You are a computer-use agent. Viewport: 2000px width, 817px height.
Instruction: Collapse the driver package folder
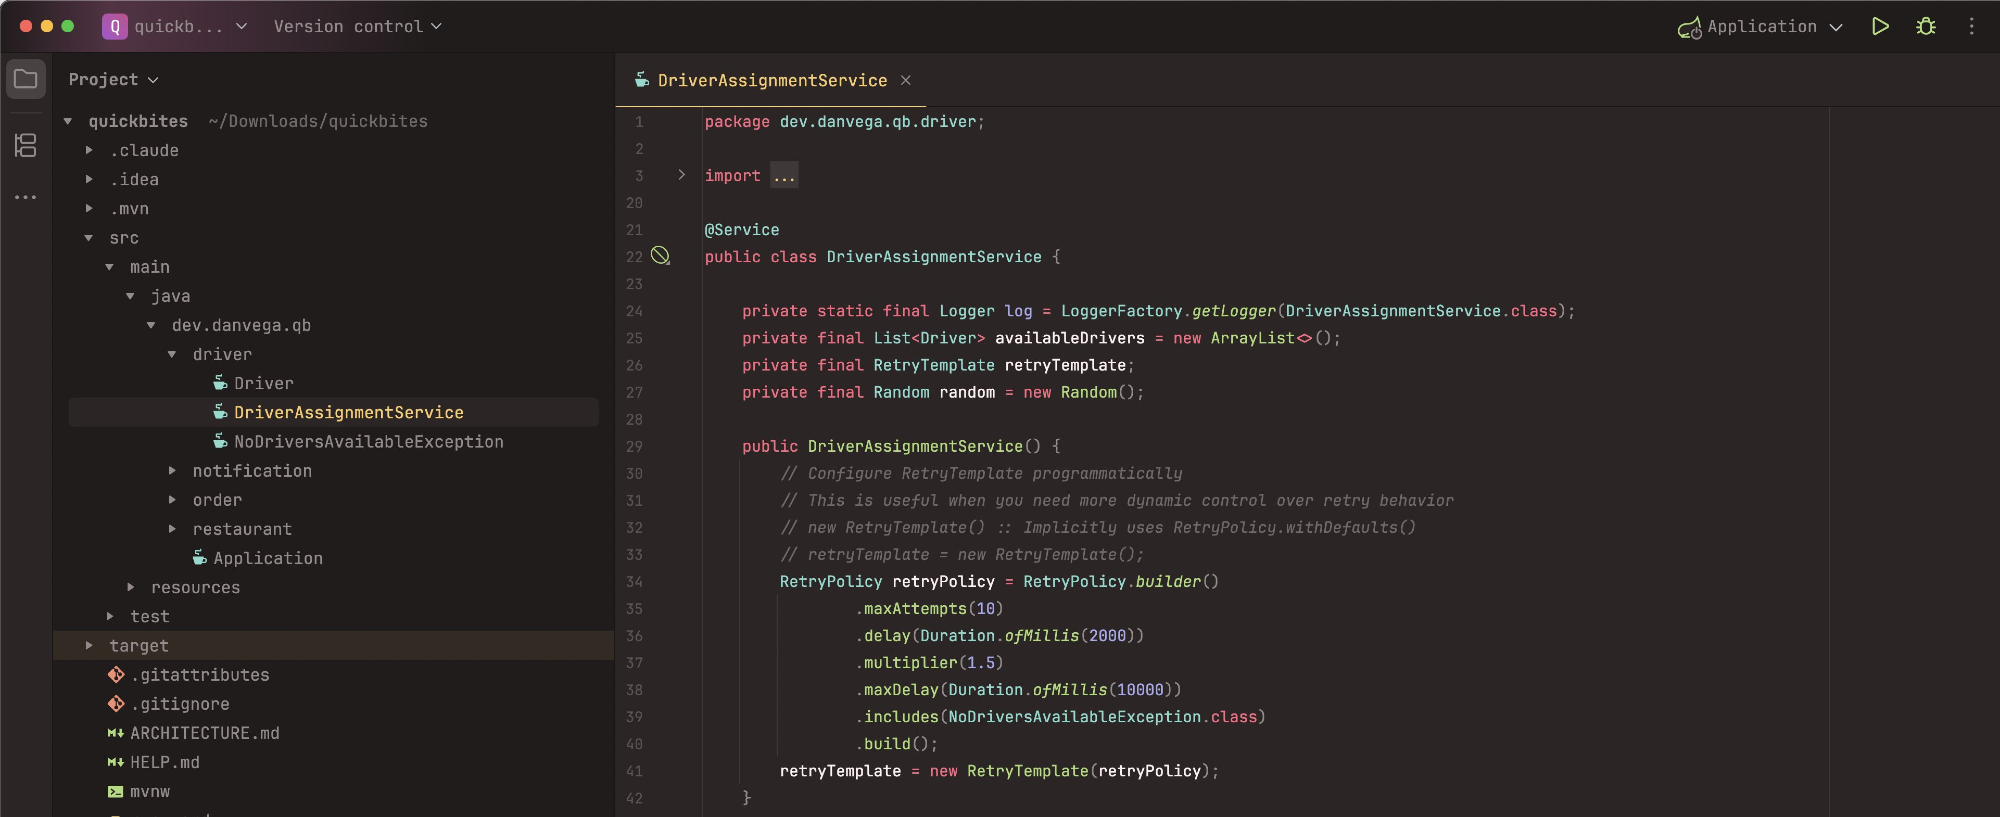pyautogui.click(x=172, y=355)
